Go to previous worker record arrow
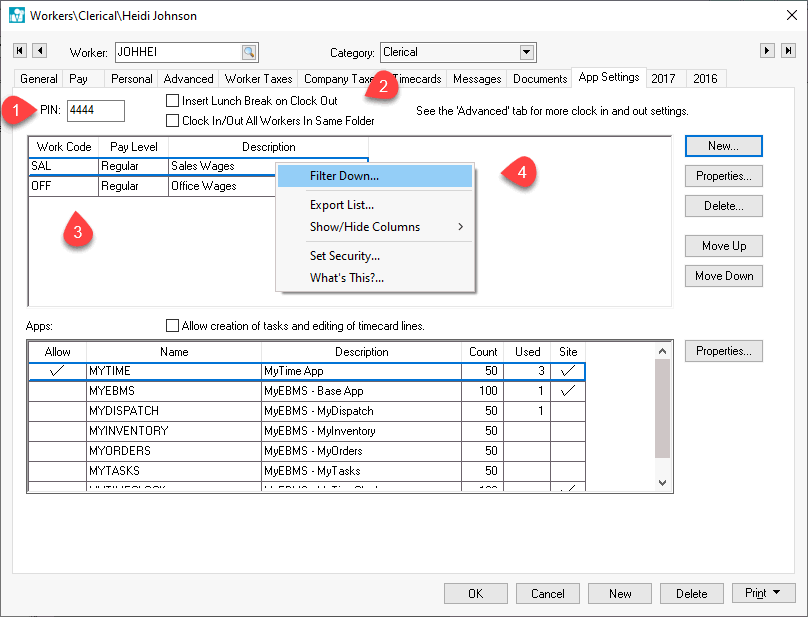 pyautogui.click(x=39, y=51)
